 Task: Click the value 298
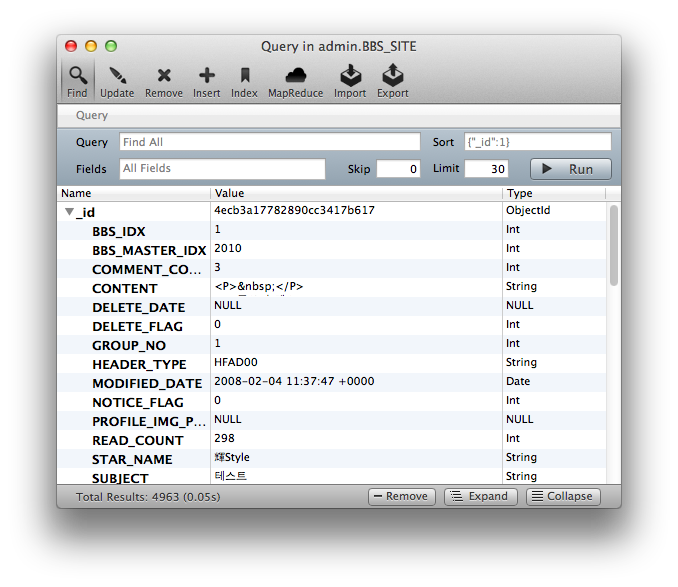click(224, 438)
